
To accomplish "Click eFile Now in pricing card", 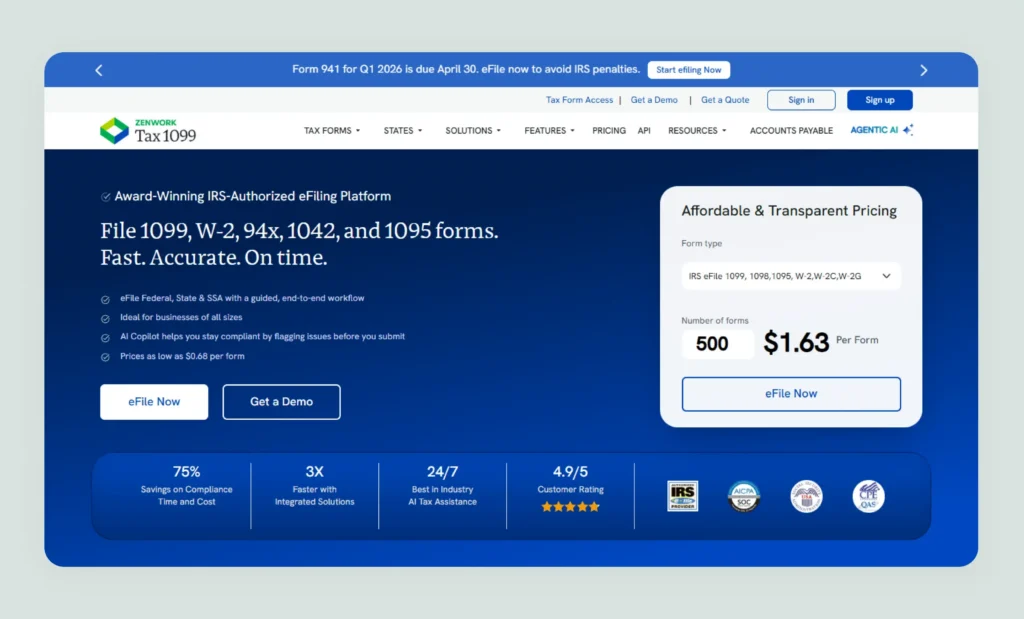I will [791, 394].
